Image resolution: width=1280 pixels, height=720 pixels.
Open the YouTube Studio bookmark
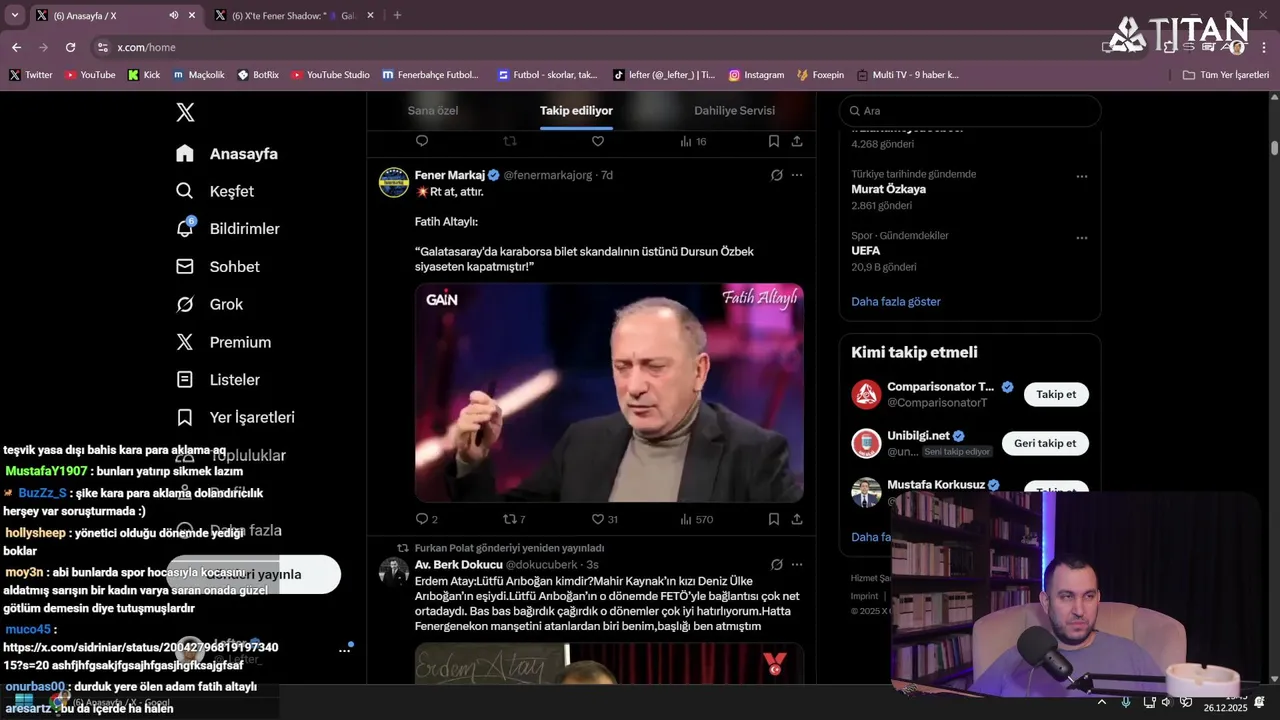[x=330, y=75]
